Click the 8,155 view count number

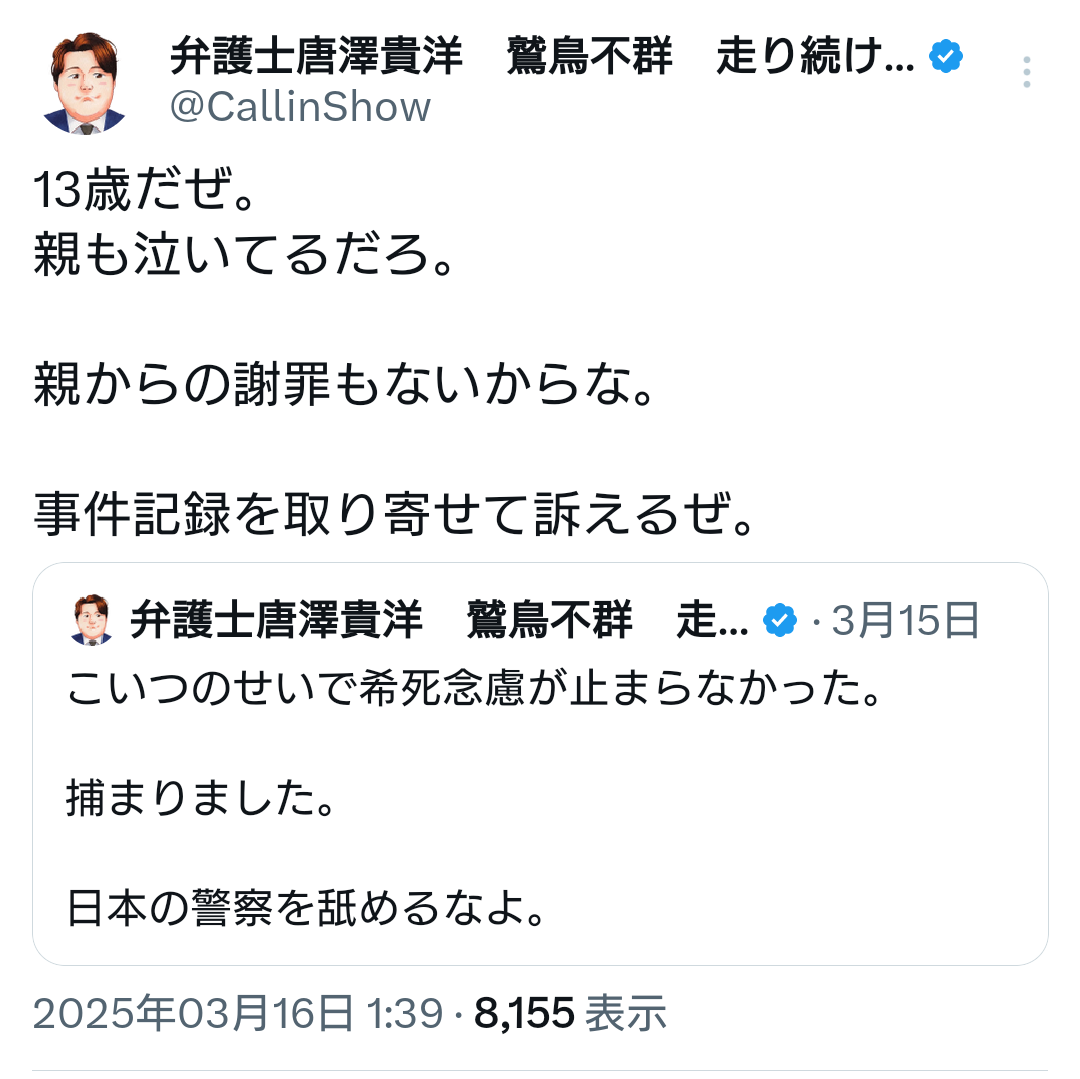click(x=525, y=1014)
